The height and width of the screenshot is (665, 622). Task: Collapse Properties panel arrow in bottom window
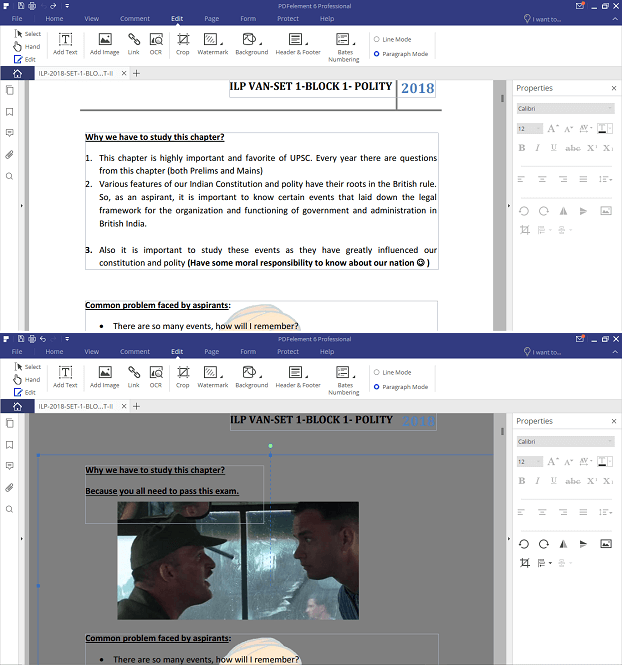click(509, 539)
